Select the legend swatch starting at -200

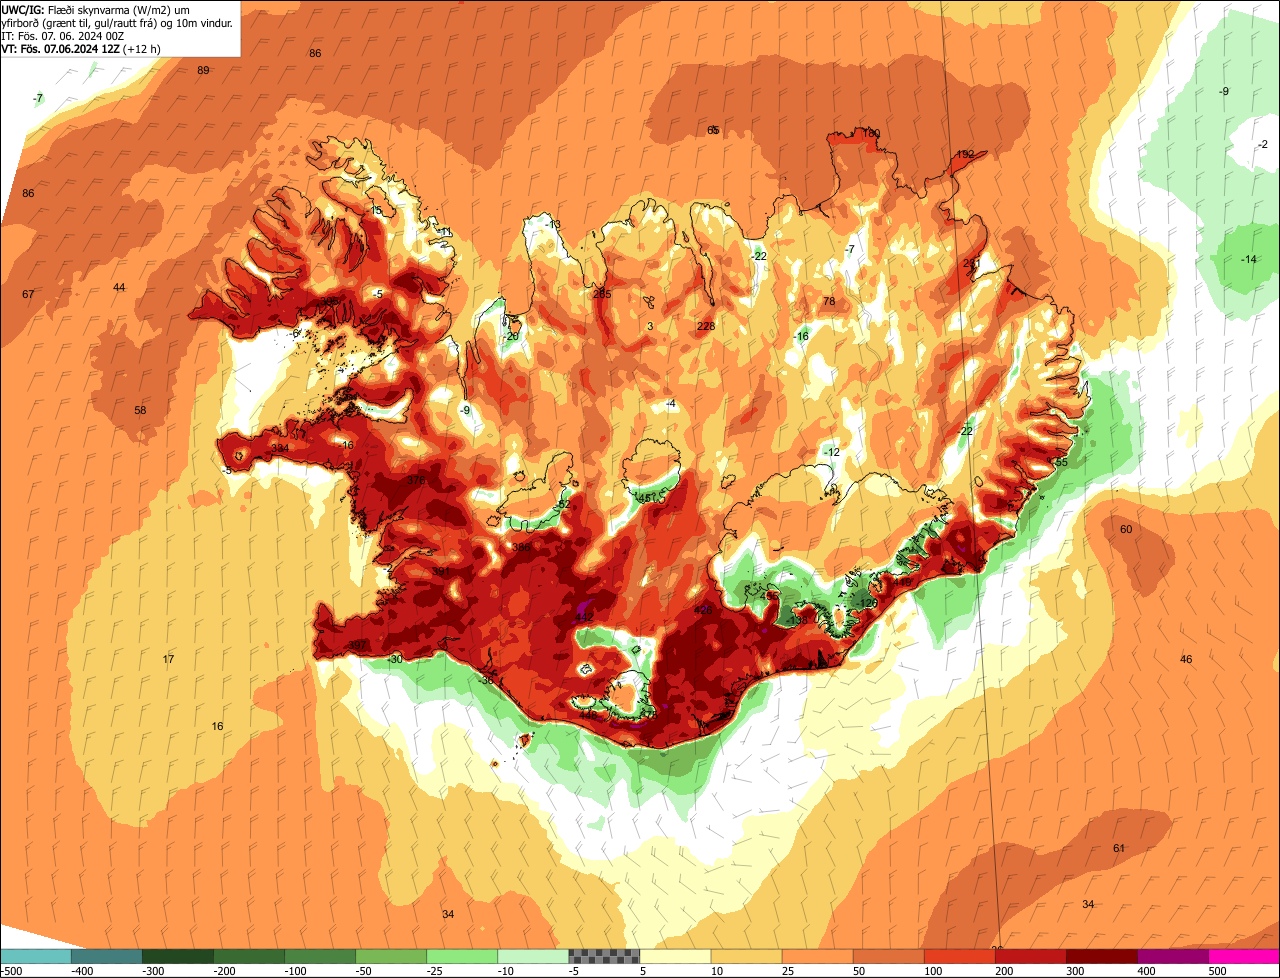tap(249, 956)
